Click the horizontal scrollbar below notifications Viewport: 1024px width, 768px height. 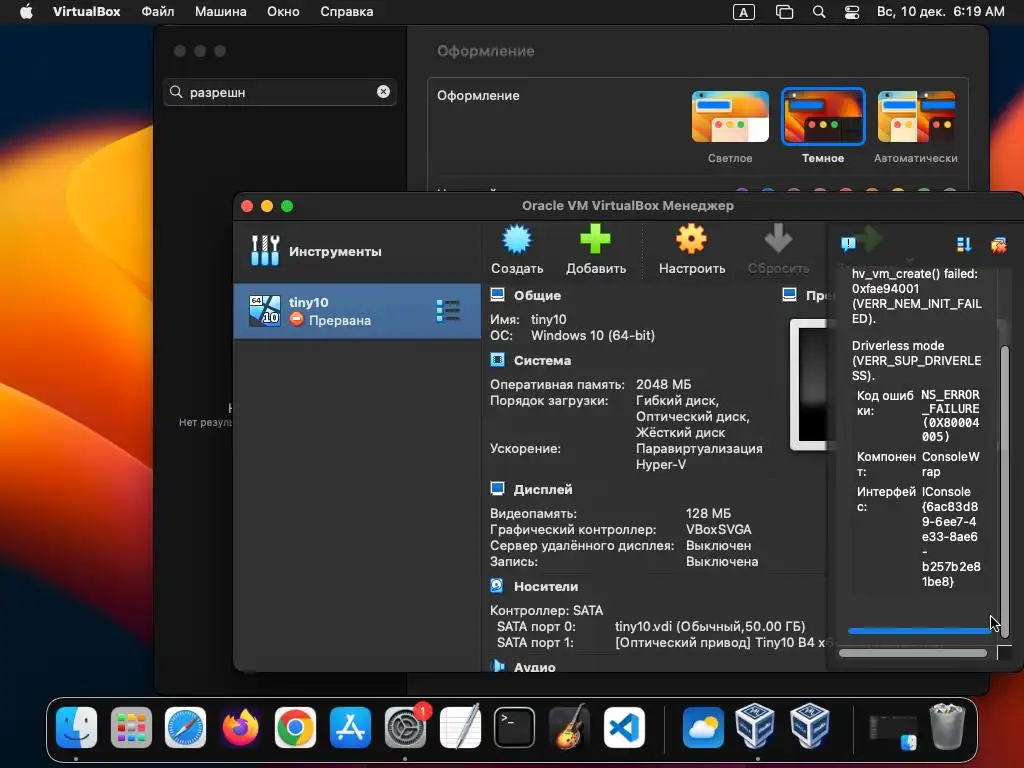point(913,652)
